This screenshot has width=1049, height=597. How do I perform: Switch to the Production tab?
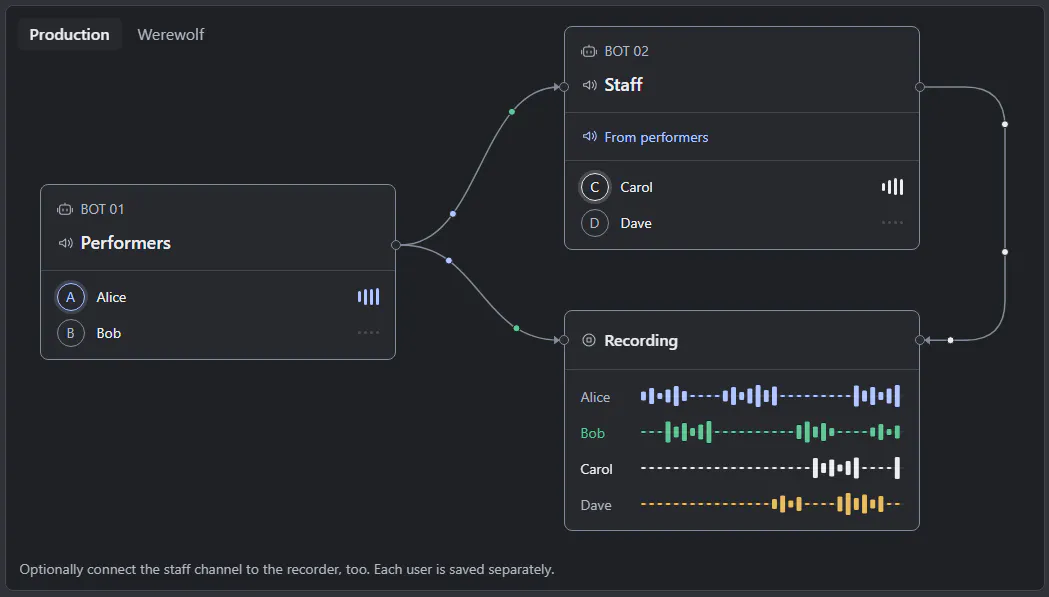(69, 34)
